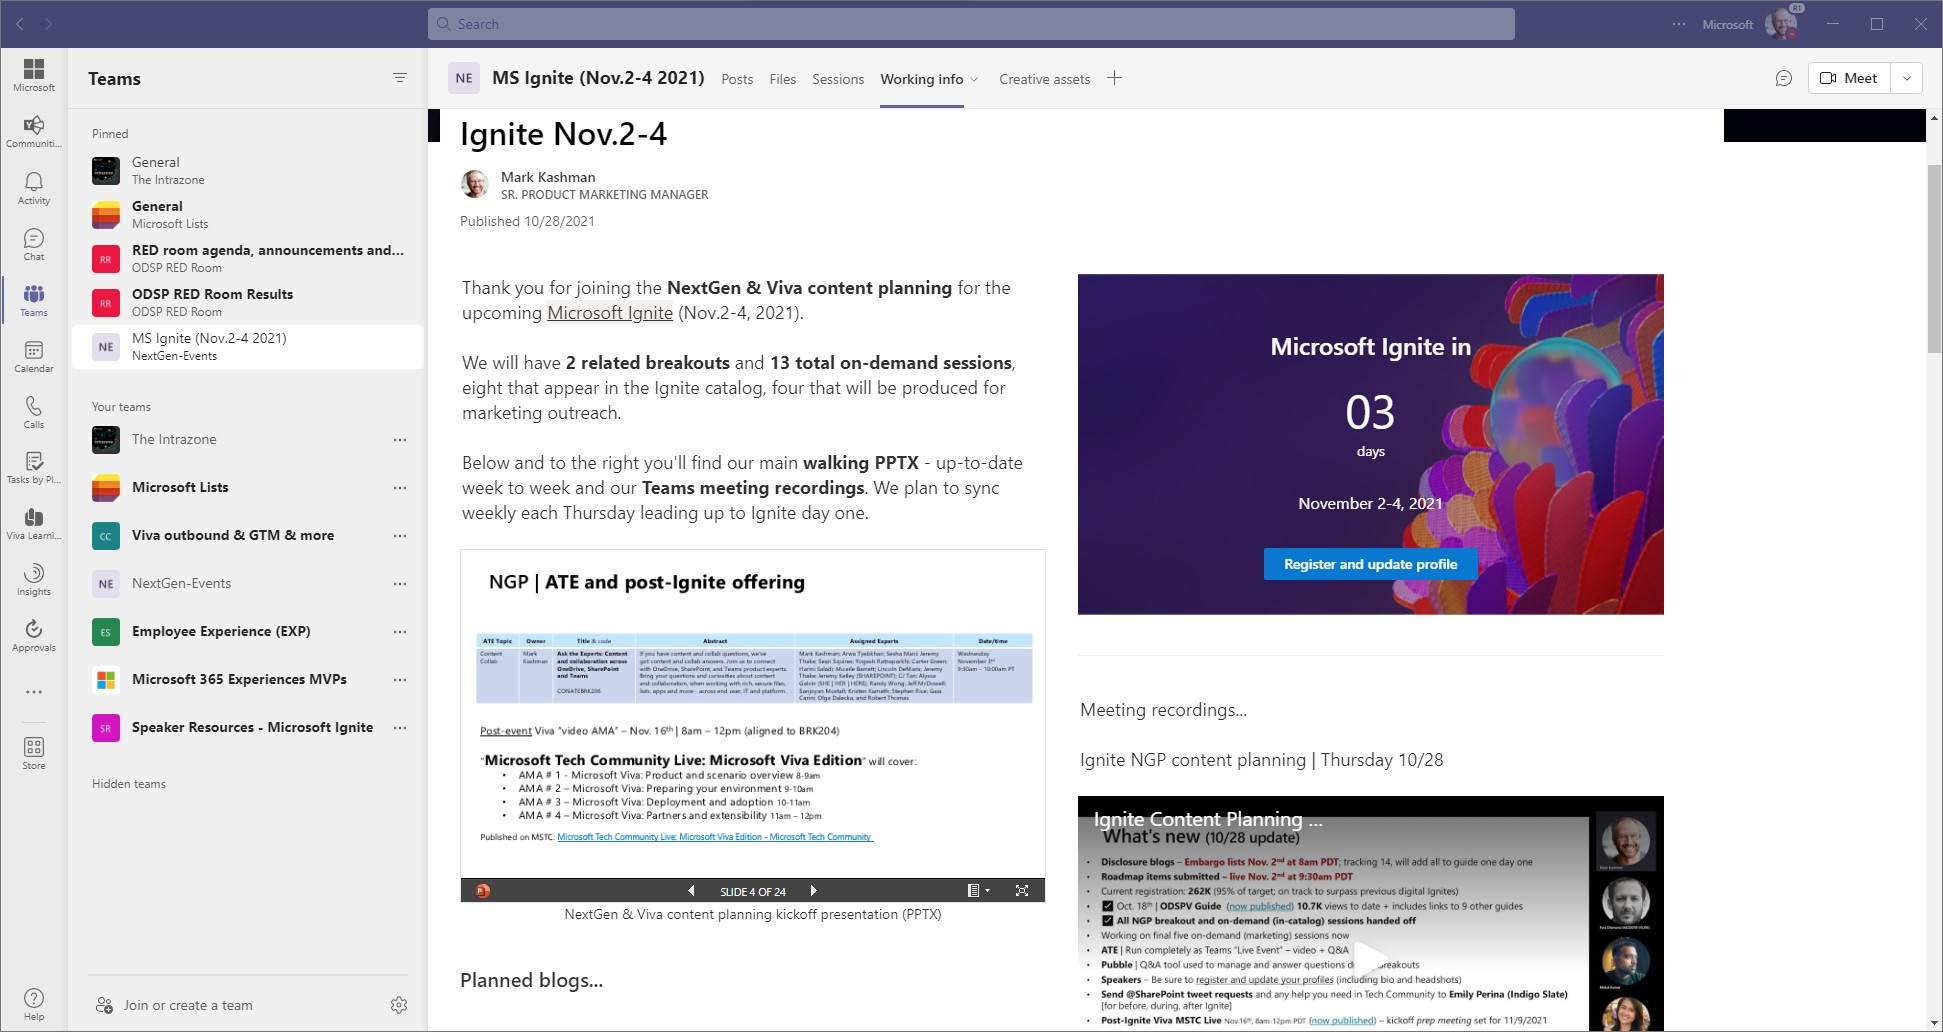Viewport: 1943px width, 1032px height.
Task: Click Join or create a team
Action: tap(188, 1005)
